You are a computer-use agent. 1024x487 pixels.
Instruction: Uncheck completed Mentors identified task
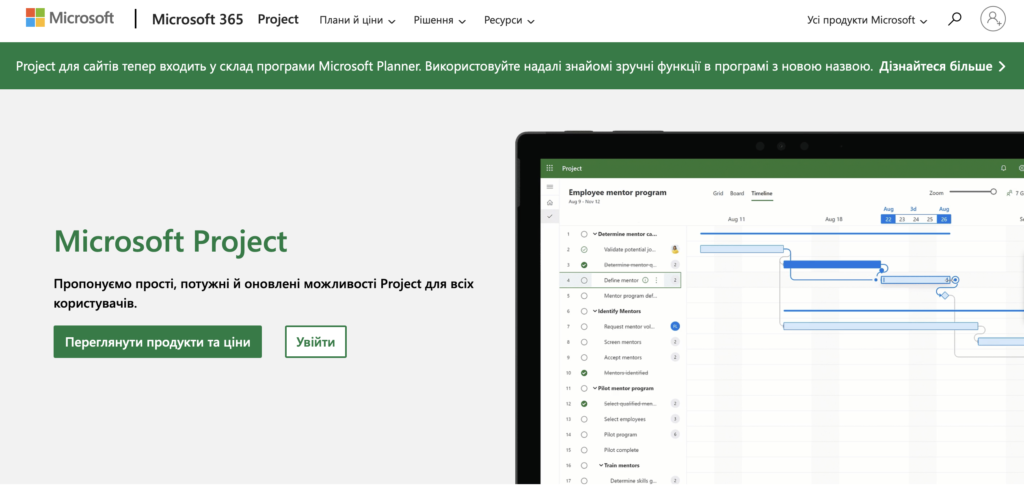pyautogui.click(x=584, y=373)
